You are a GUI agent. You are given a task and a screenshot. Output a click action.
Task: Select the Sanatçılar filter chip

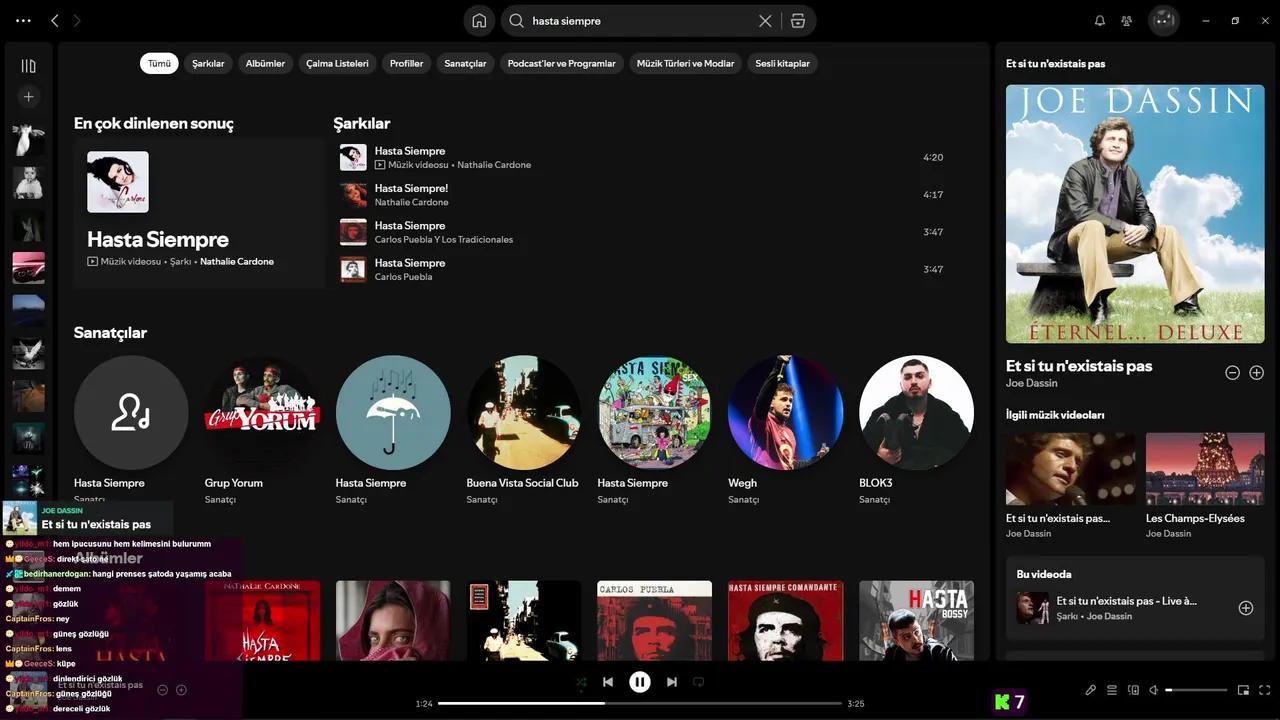(465, 63)
